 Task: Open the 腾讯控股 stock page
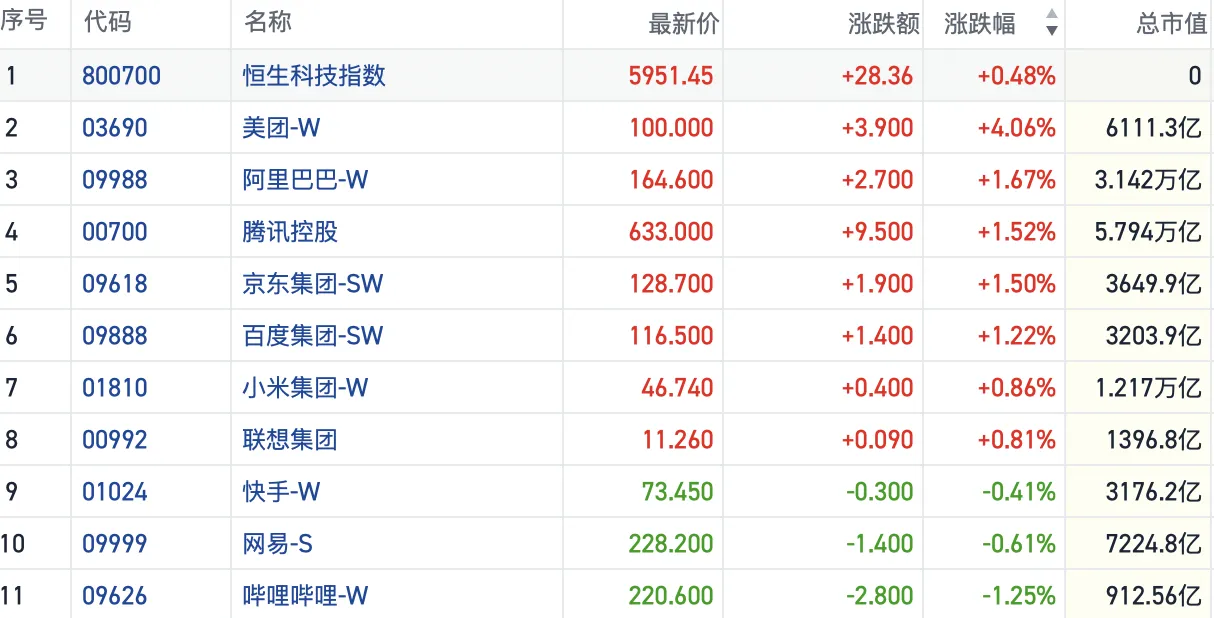[290, 232]
